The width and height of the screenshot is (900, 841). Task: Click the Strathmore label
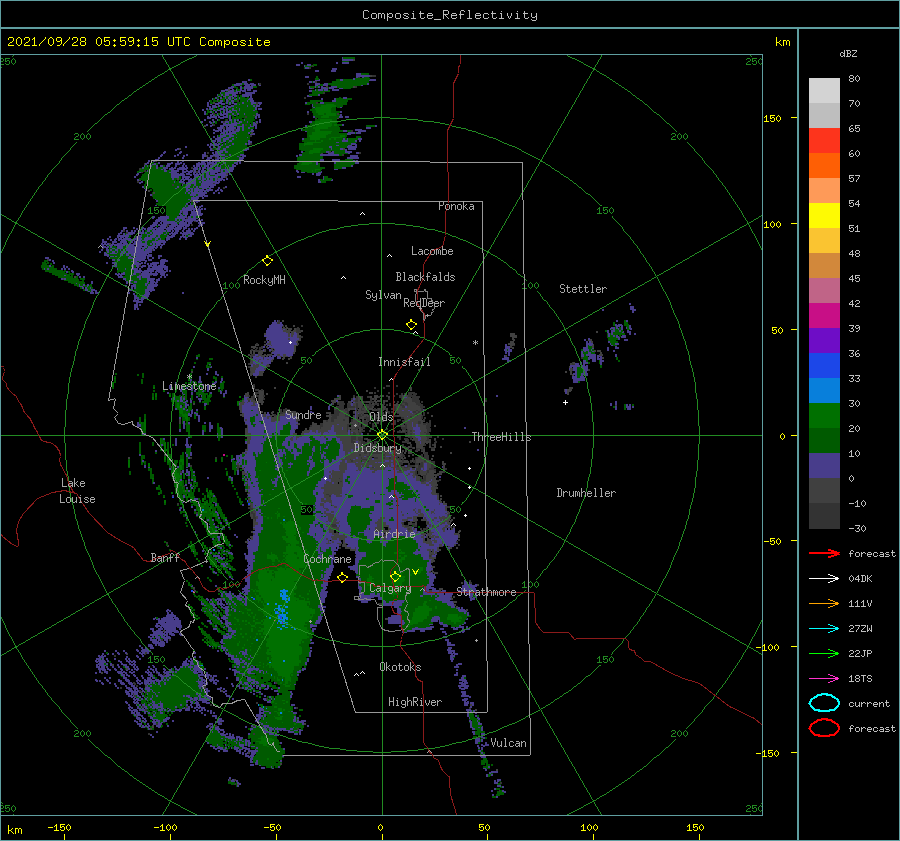[x=486, y=592]
